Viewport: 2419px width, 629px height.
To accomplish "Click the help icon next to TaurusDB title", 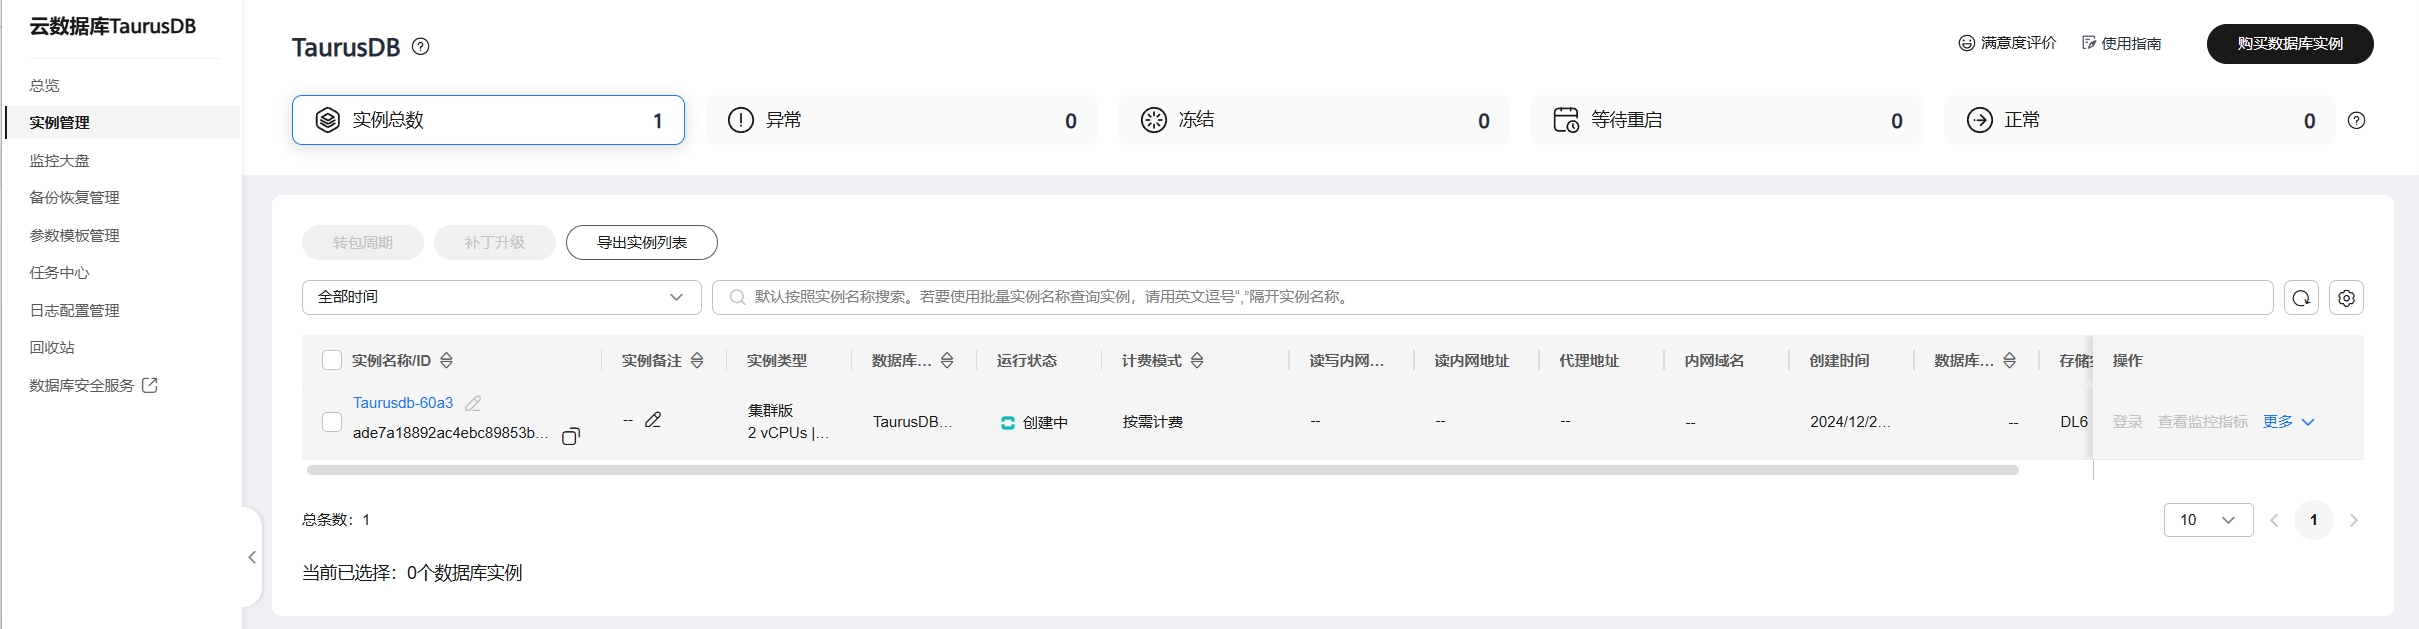I will 421,46.
